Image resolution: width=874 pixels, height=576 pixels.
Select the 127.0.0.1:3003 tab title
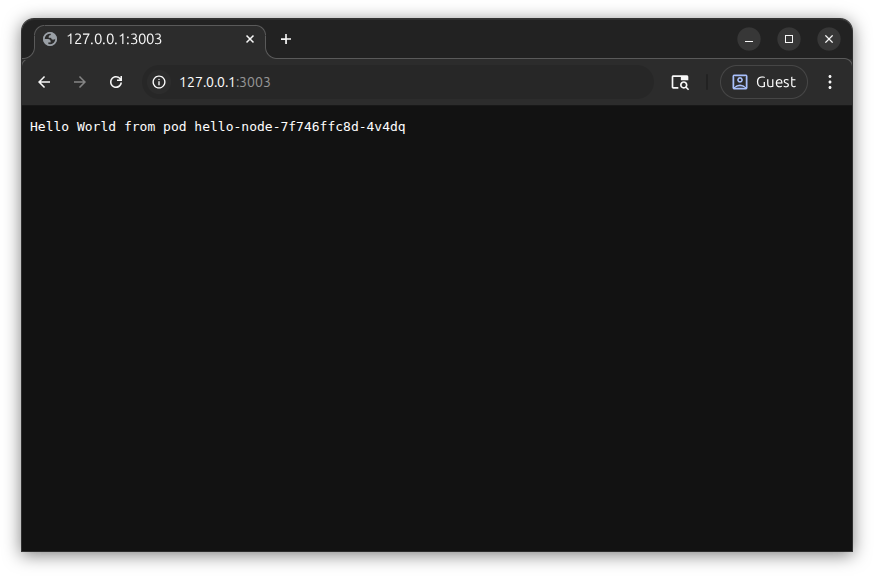(x=114, y=39)
